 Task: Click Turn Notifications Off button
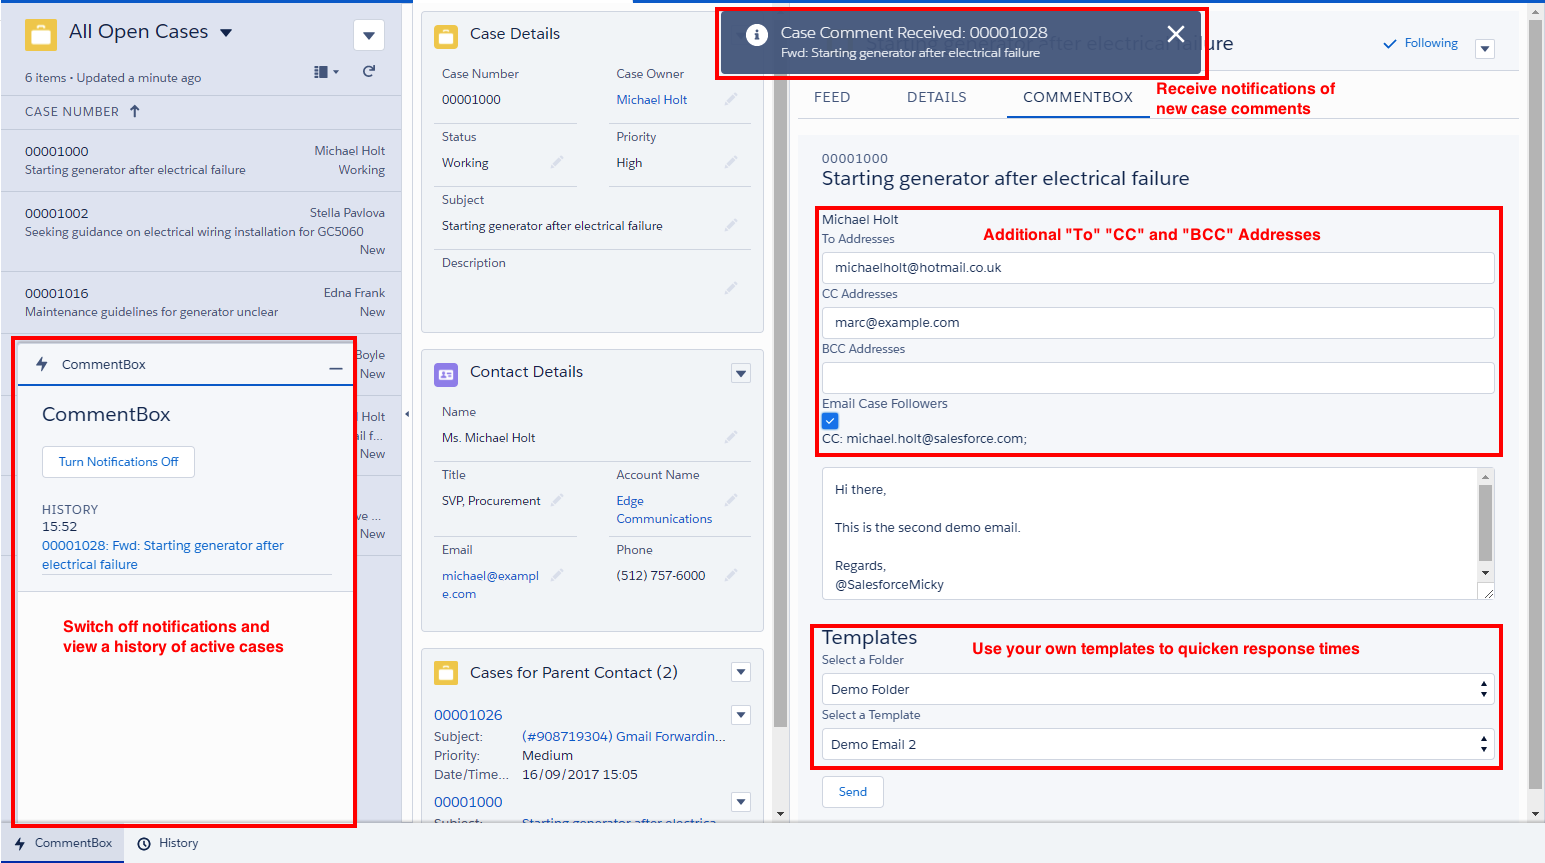pos(118,462)
